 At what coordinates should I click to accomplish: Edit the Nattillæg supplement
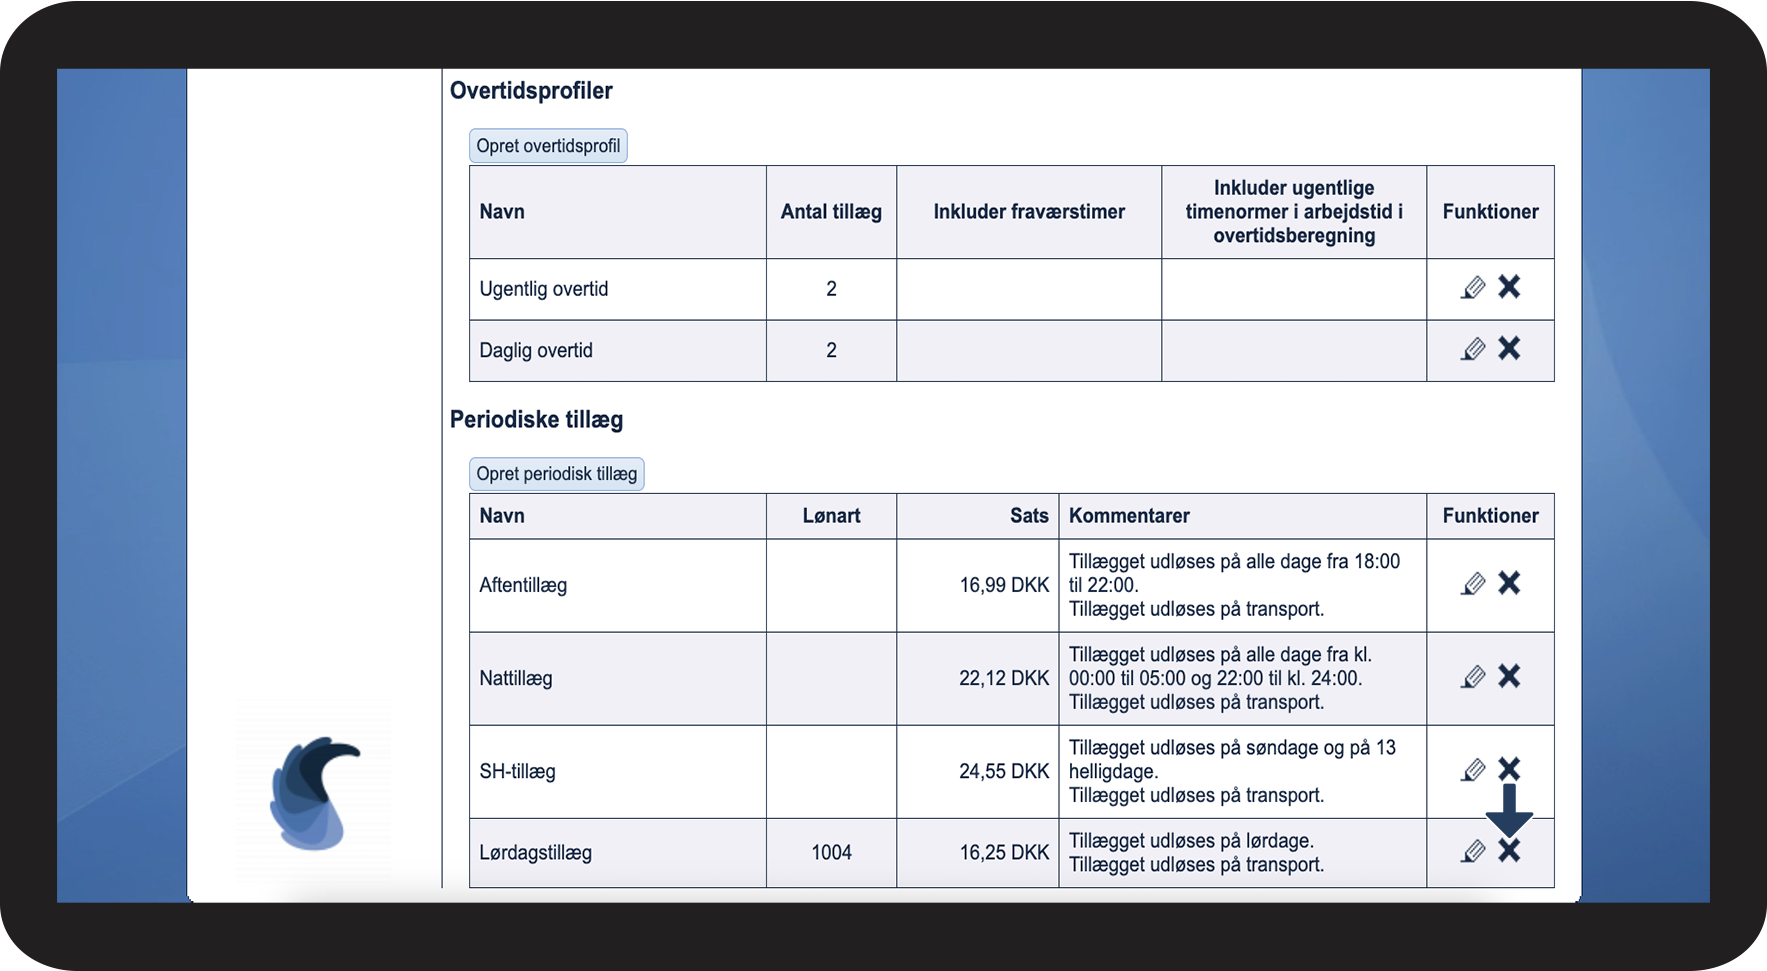pyautogui.click(x=1473, y=677)
